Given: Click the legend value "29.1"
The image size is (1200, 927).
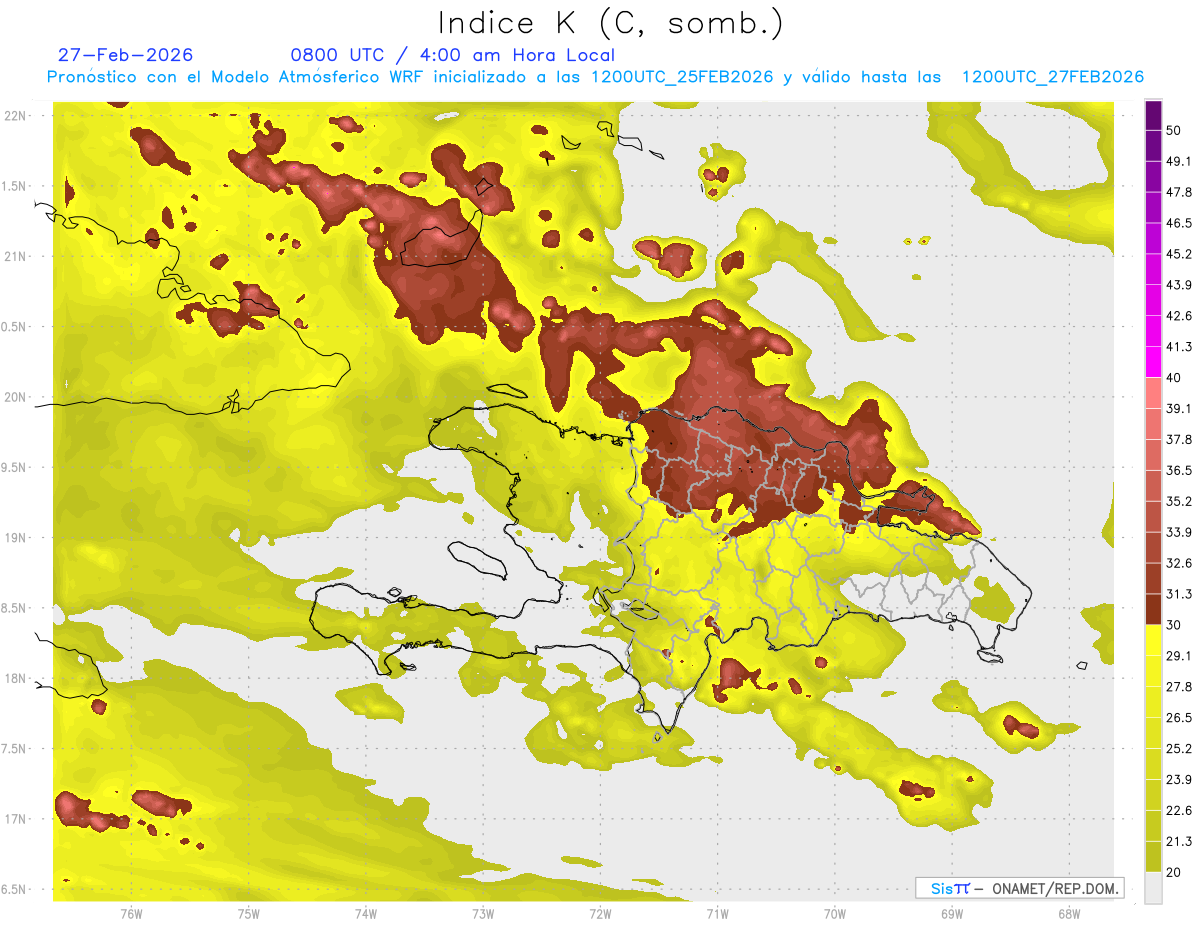Looking at the screenshot, I should click(x=1179, y=656).
